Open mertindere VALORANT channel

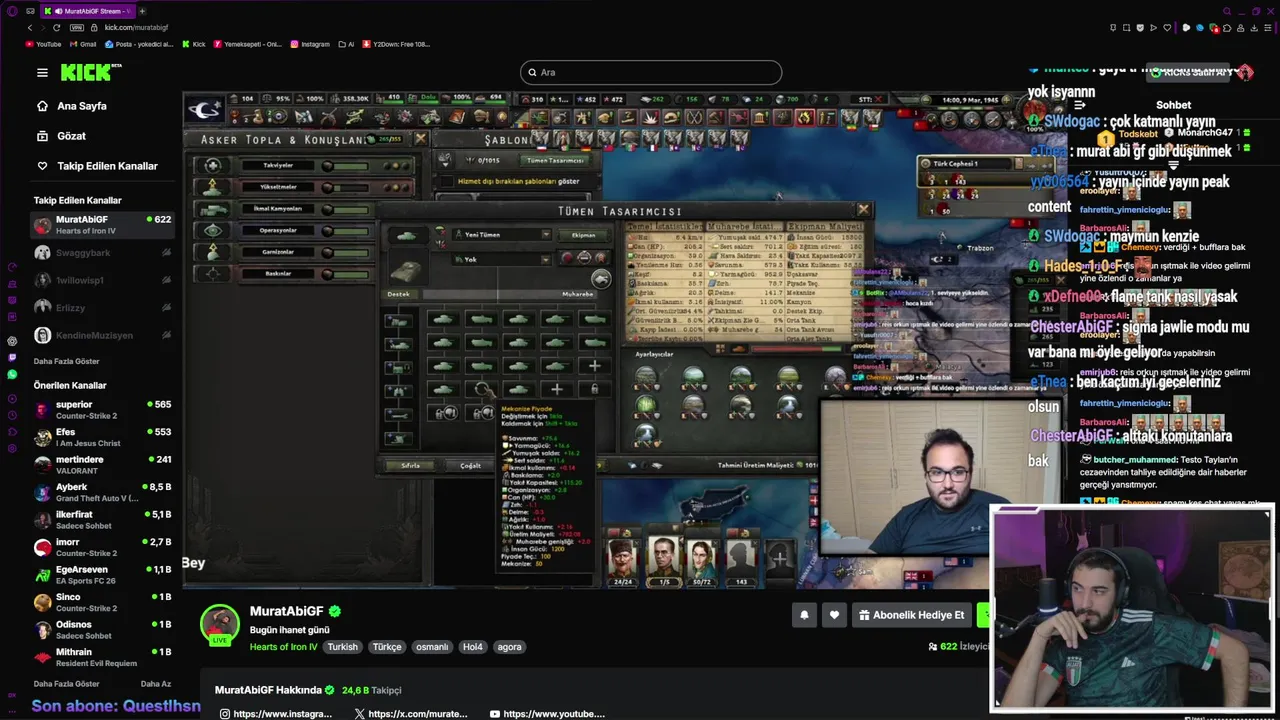102,465
